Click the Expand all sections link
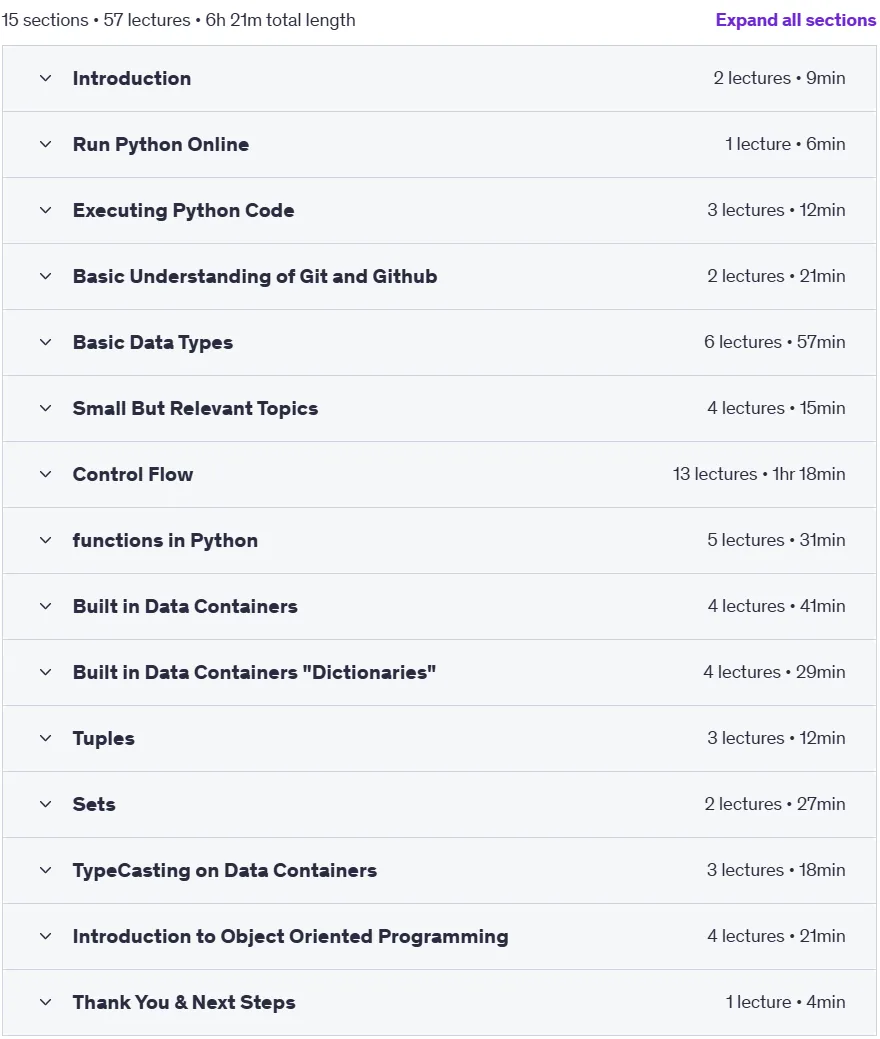The width and height of the screenshot is (880, 1039). [x=795, y=20]
